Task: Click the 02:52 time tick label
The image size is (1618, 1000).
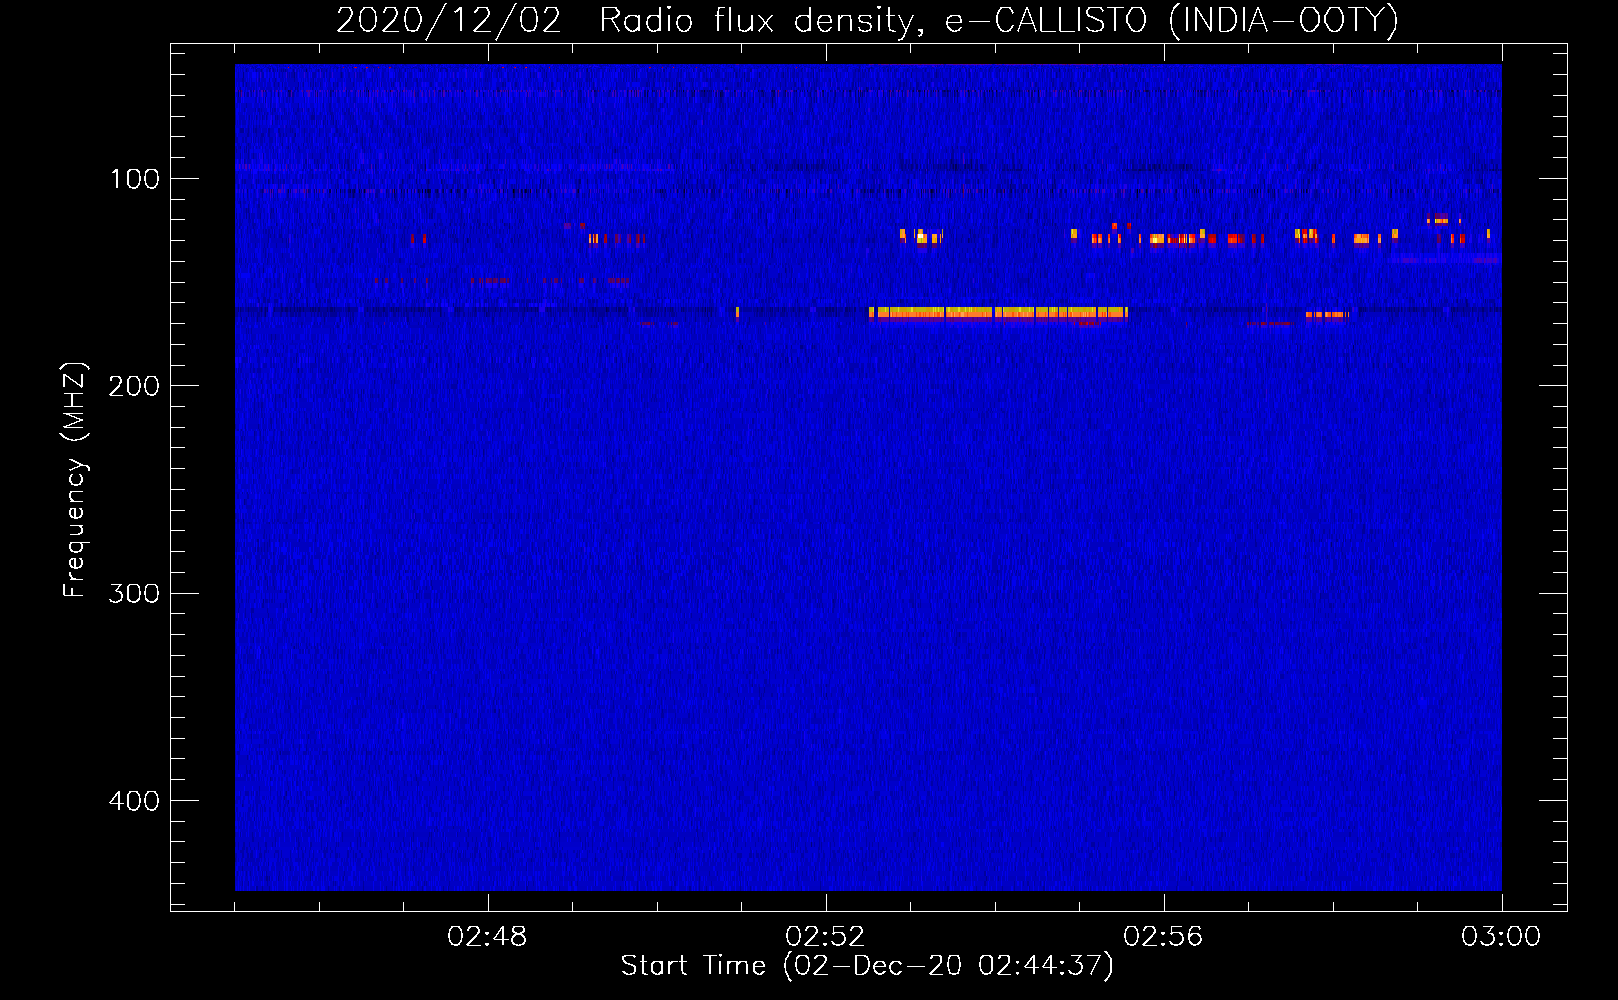Action: (x=825, y=937)
